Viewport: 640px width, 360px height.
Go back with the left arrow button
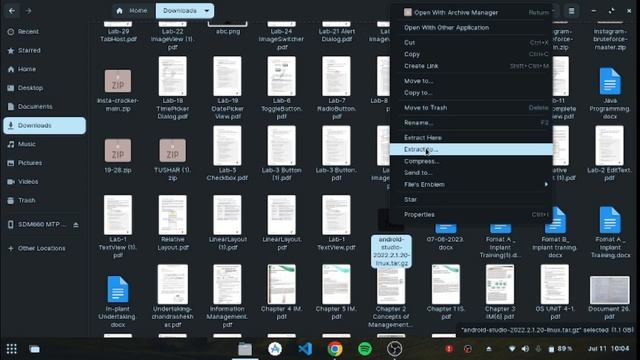[12, 11]
